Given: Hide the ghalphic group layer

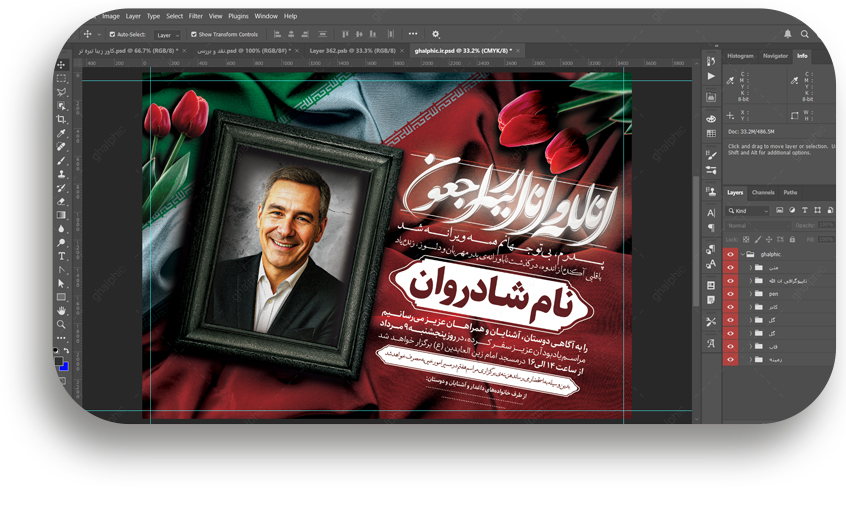Looking at the screenshot, I should coord(730,254).
